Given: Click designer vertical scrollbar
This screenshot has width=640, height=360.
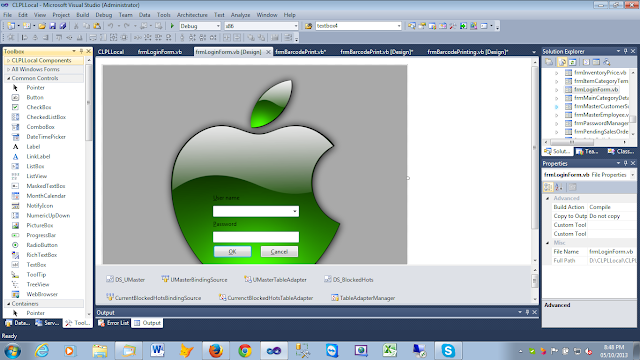Looking at the screenshot, I should pos(535,147).
